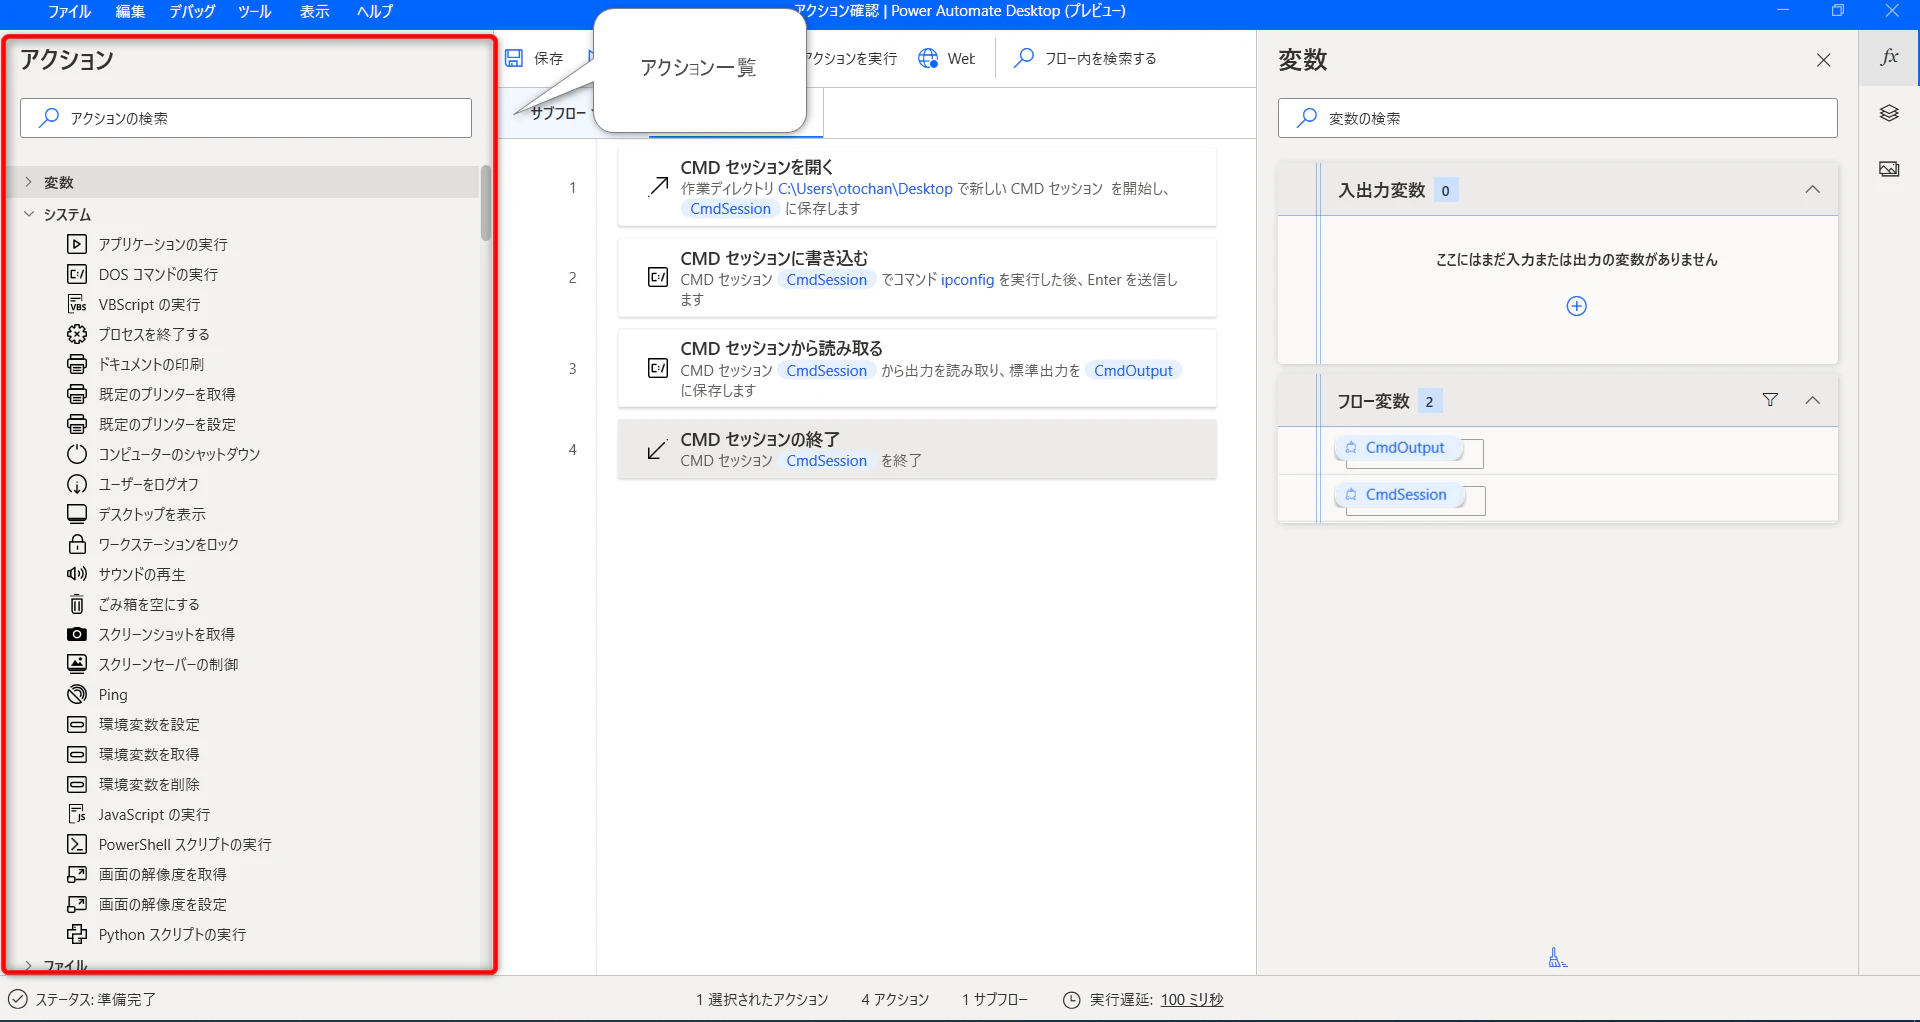Viewport: 1920px width, 1022px height.
Task: Select the サウンドの再生 speaker icon
Action: [77, 574]
